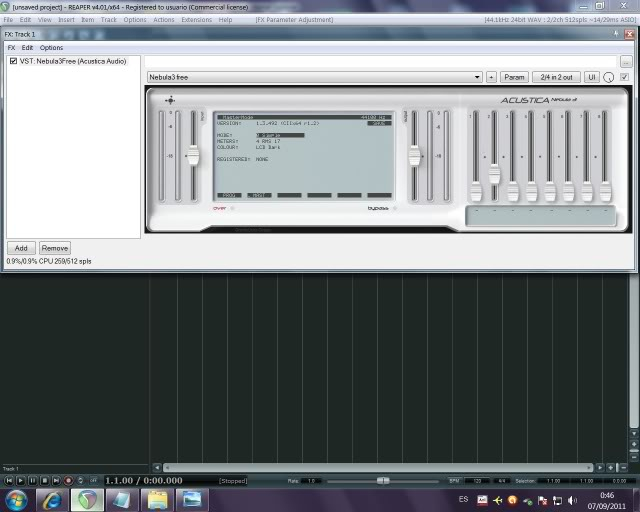
Task: Click the audio device info in menu bar
Action: (x=560, y=20)
